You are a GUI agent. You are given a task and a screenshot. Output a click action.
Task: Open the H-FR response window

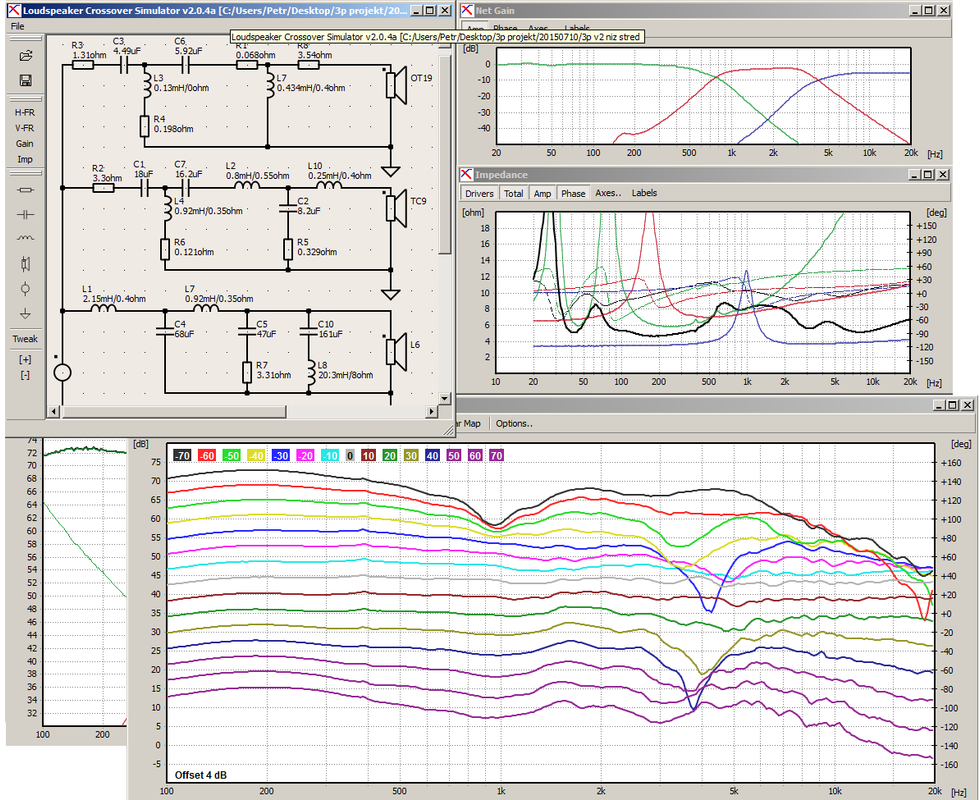[x=25, y=112]
